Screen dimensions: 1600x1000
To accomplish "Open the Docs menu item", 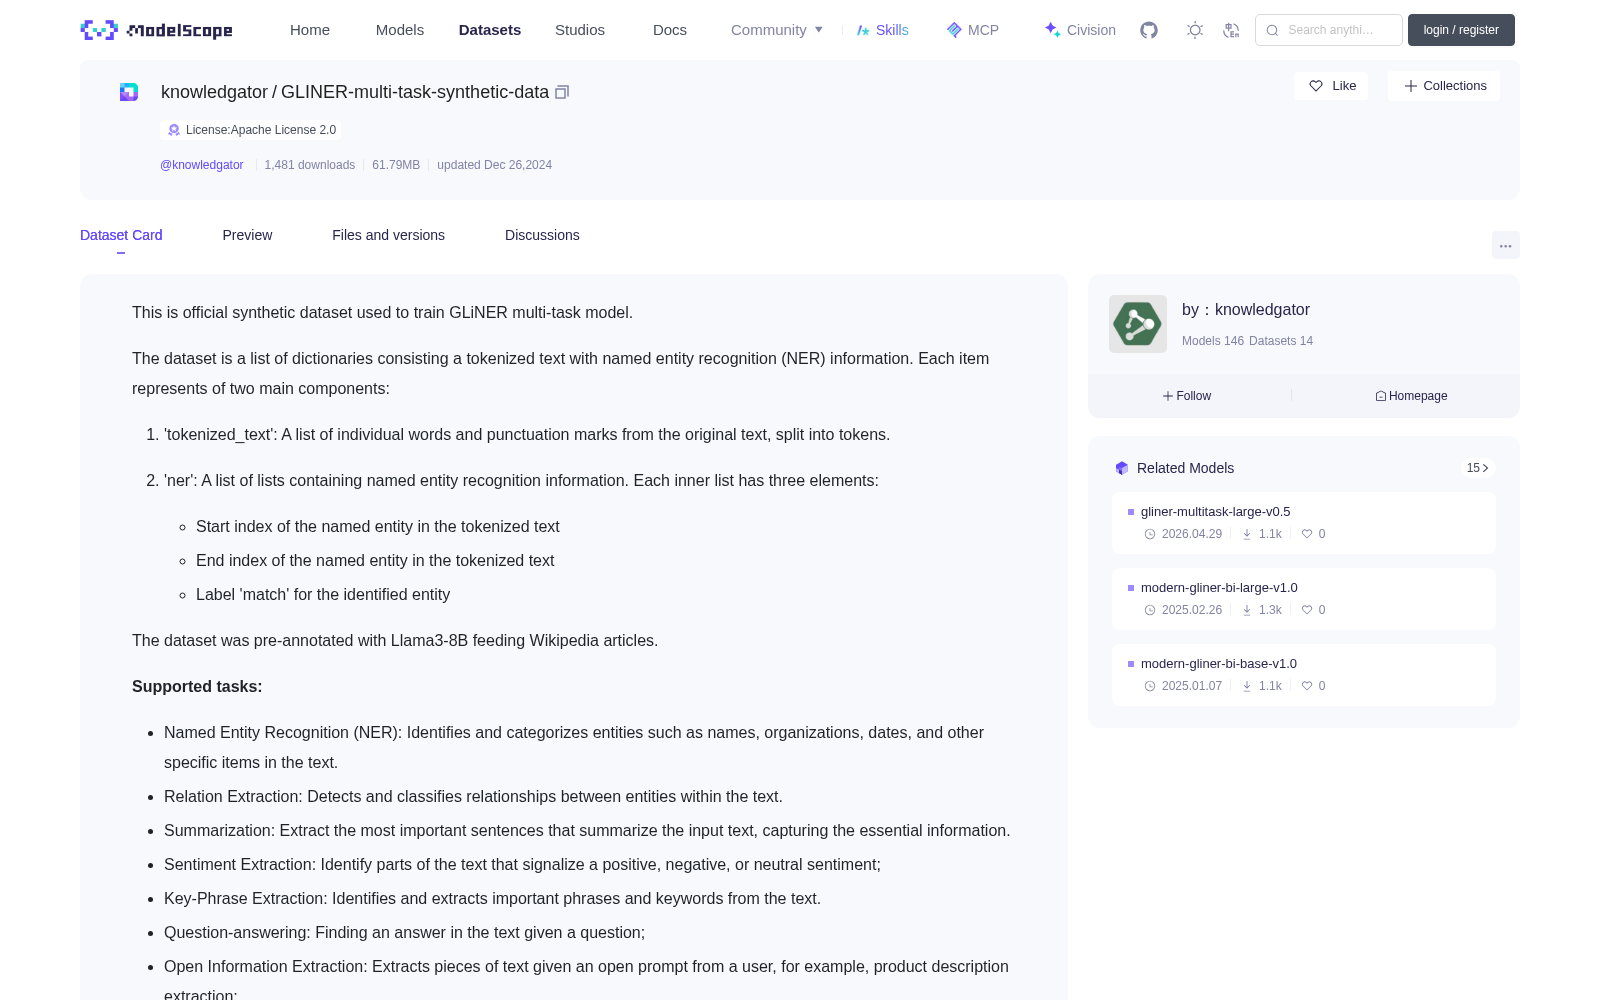I will coord(670,30).
